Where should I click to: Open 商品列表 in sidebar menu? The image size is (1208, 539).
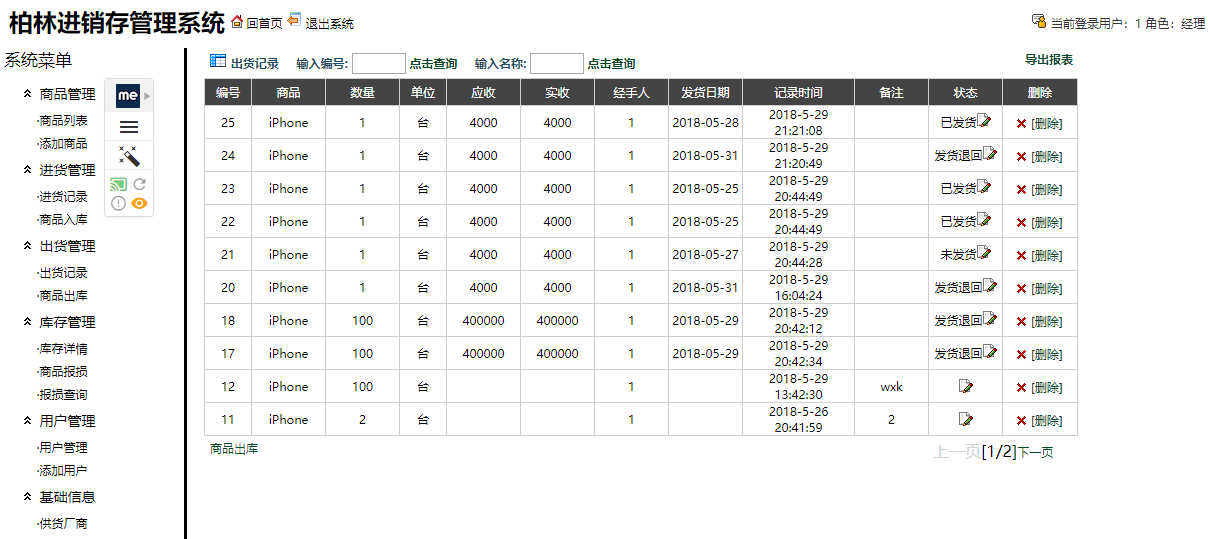[63, 120]
